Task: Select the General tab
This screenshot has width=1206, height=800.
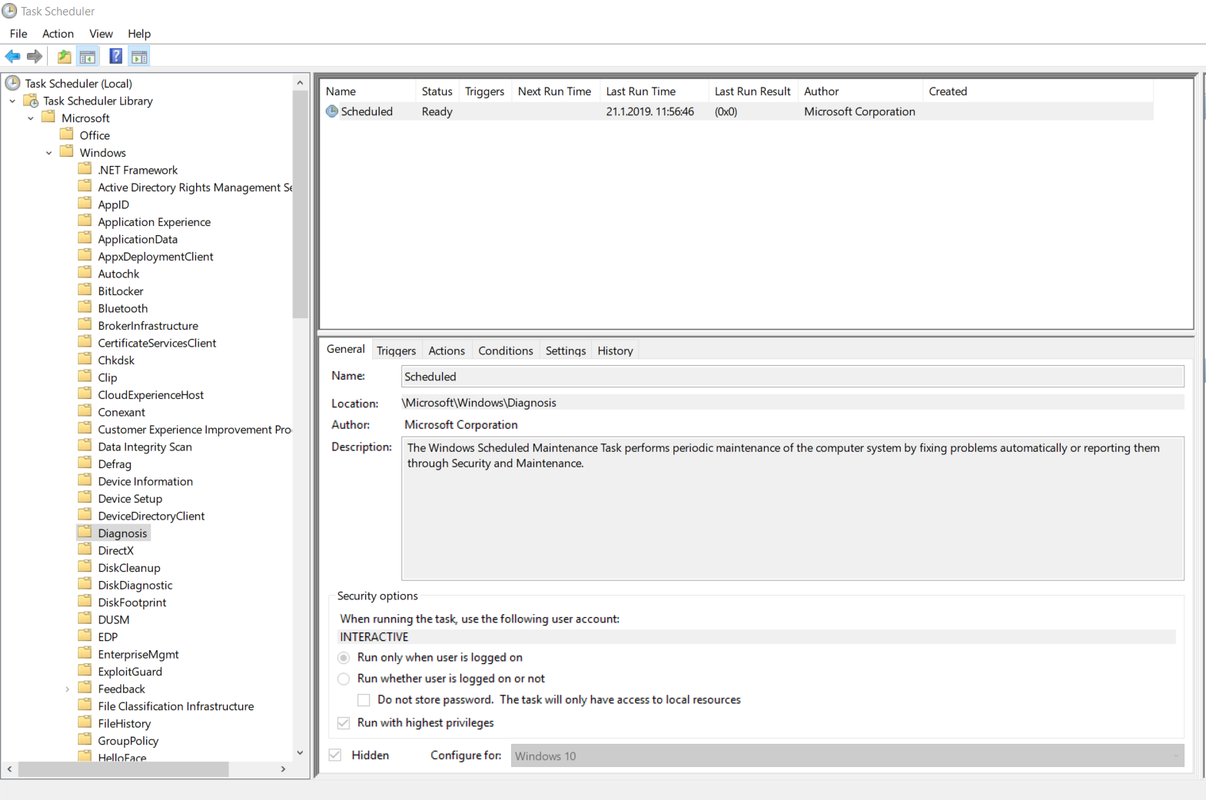Action: tap(345, 349)
